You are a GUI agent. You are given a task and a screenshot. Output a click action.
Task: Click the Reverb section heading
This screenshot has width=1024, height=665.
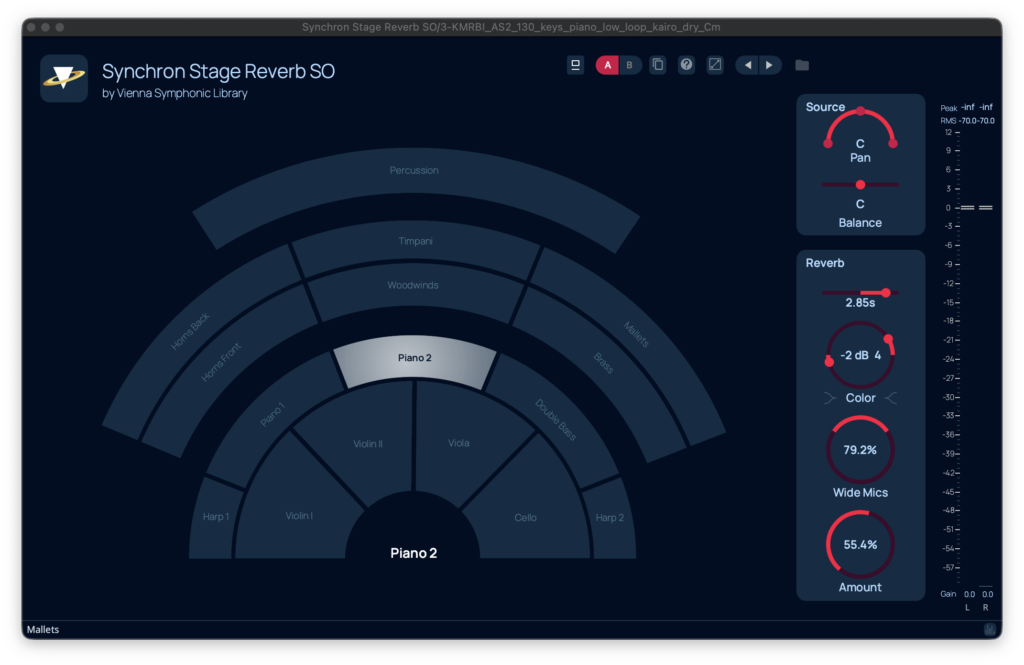825,263
